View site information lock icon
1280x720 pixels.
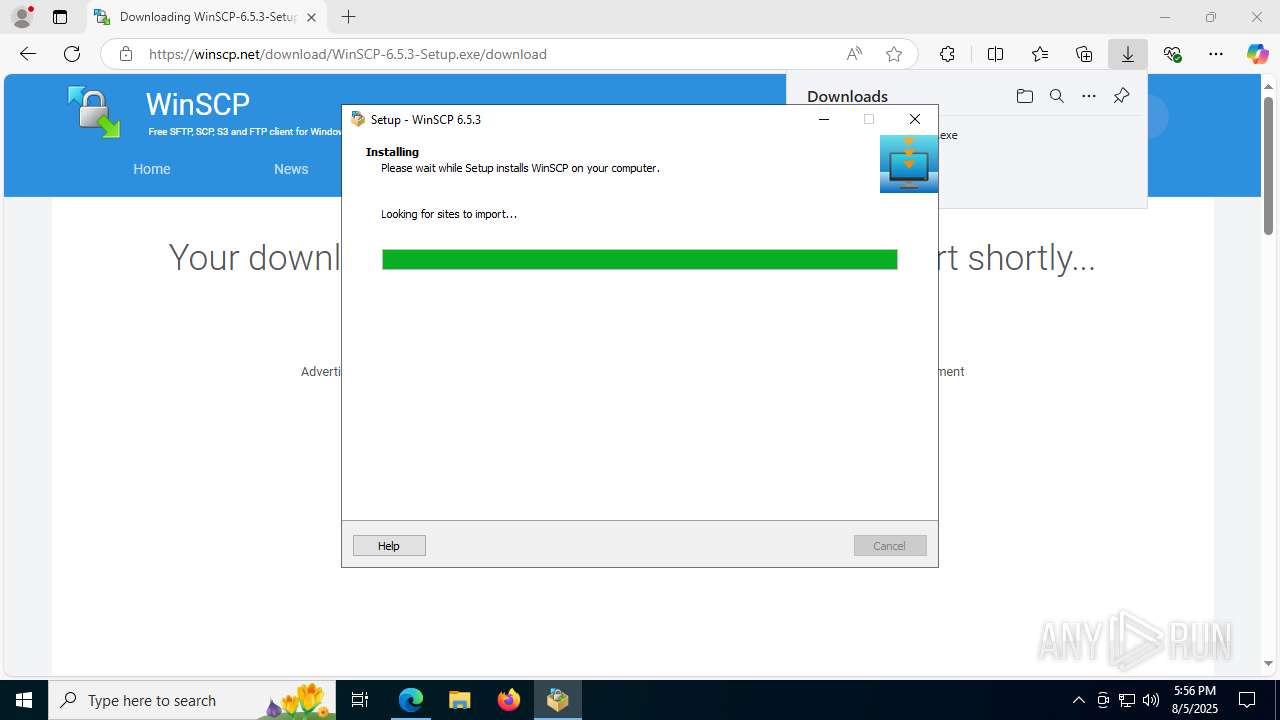125,54
